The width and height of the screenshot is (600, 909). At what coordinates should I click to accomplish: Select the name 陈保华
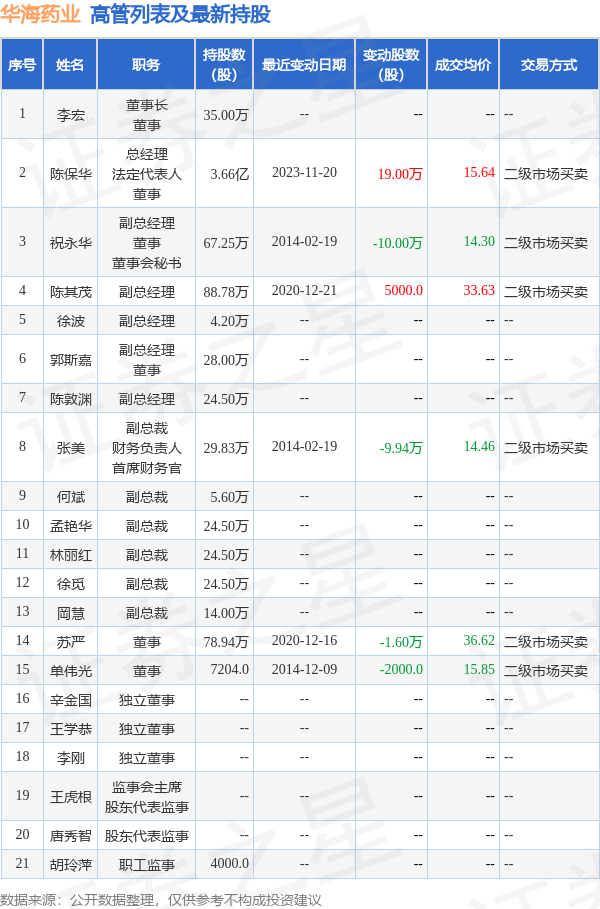pyautogui.click(x=71, y=173)
